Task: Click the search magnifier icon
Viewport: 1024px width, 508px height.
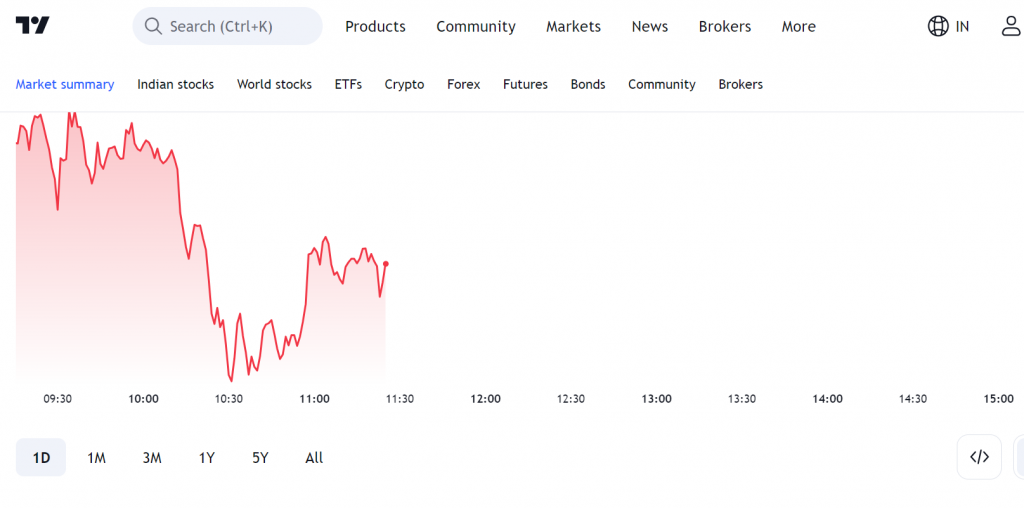Action: click(153, 26)
